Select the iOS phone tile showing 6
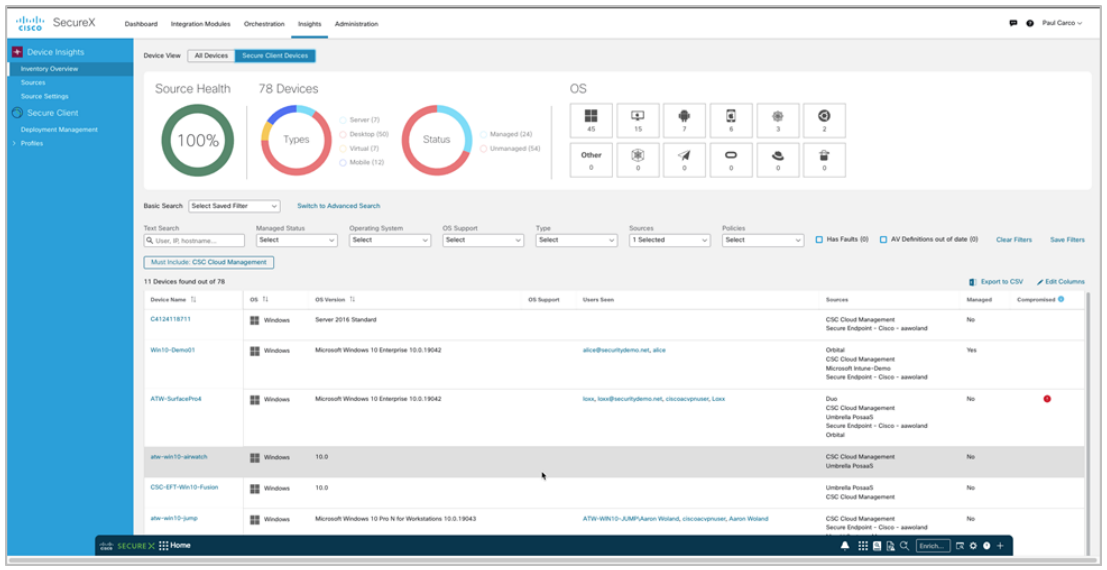 point(731,121)
